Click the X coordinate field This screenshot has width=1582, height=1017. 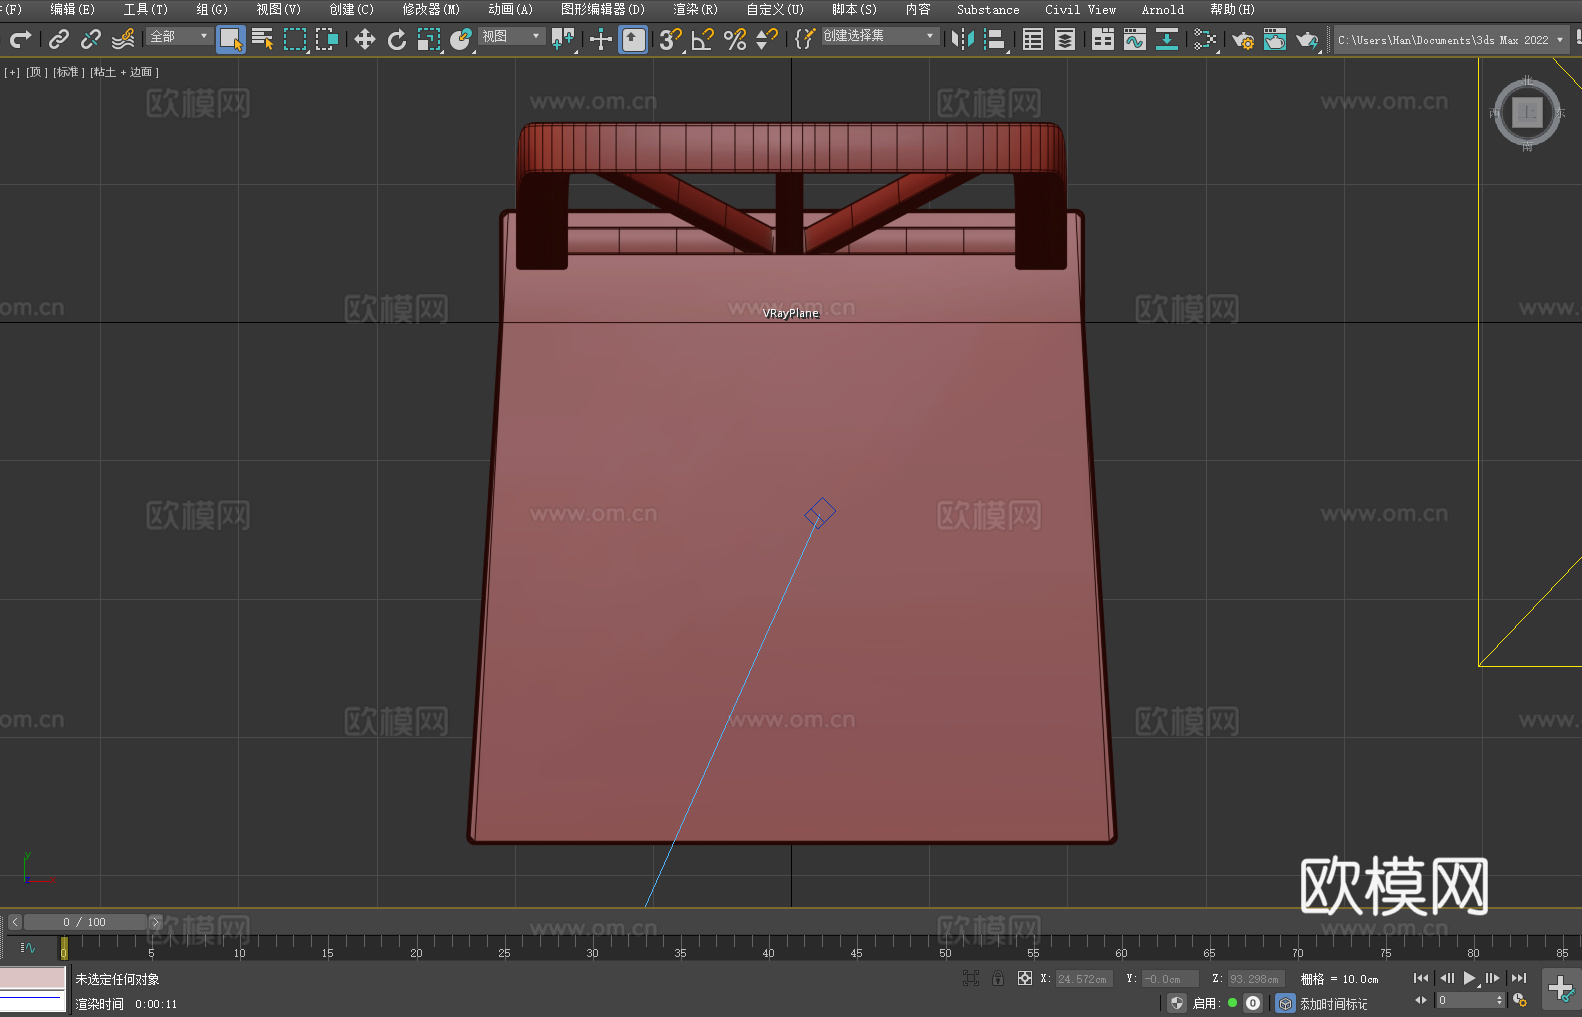tap(1085, 979)
